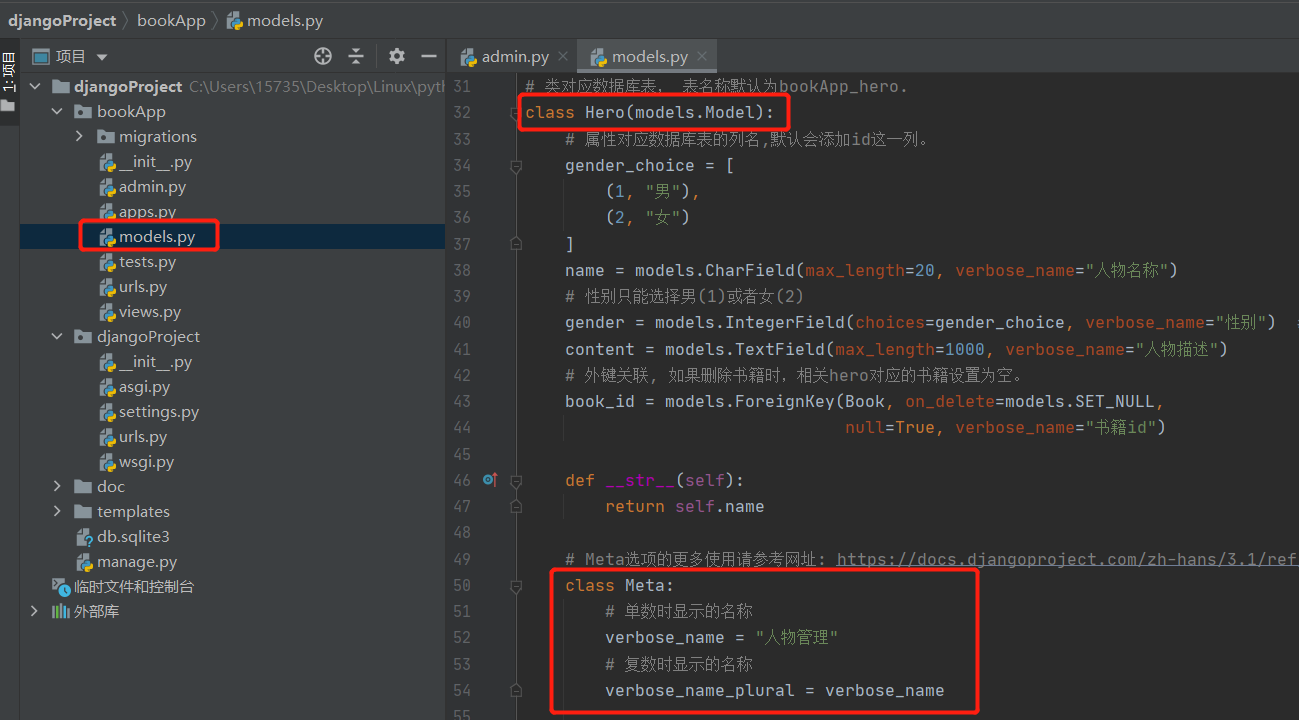Switch to the admin.py editor tab

point(514,57)
